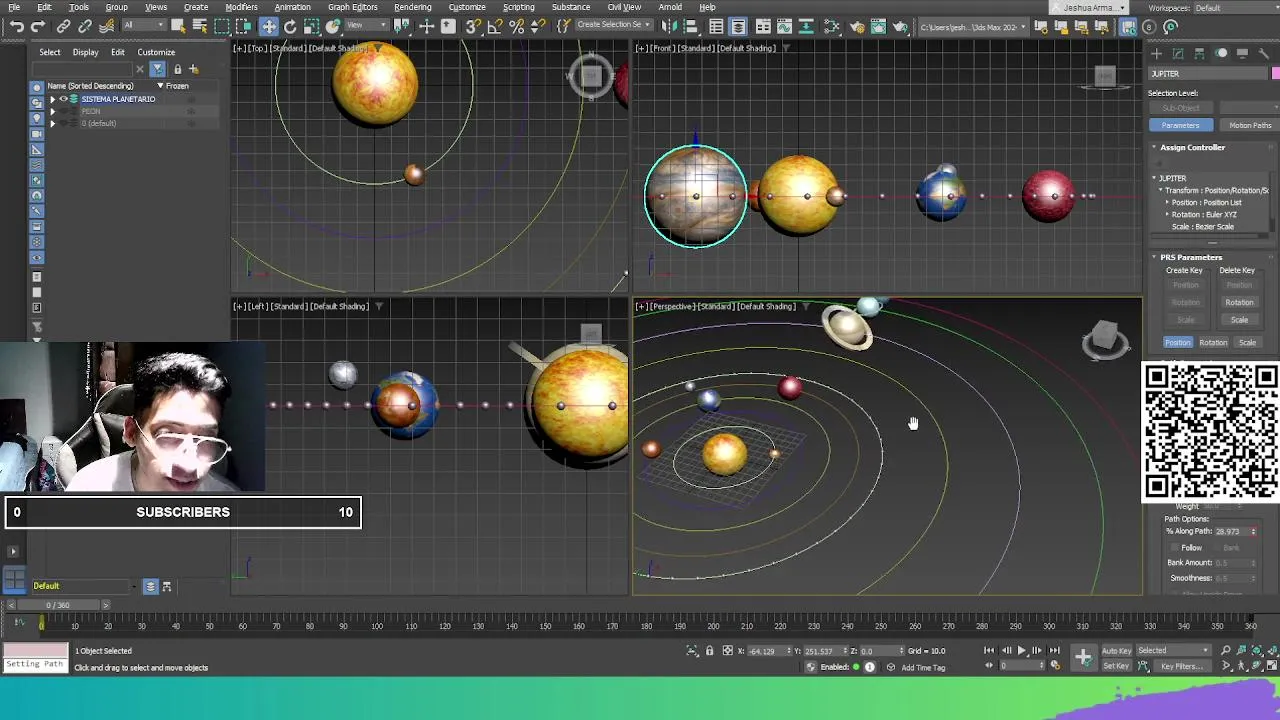This screenshot has width=1280, height=720.
Task: Click the Set Key button
Action: click(1116, 666)
